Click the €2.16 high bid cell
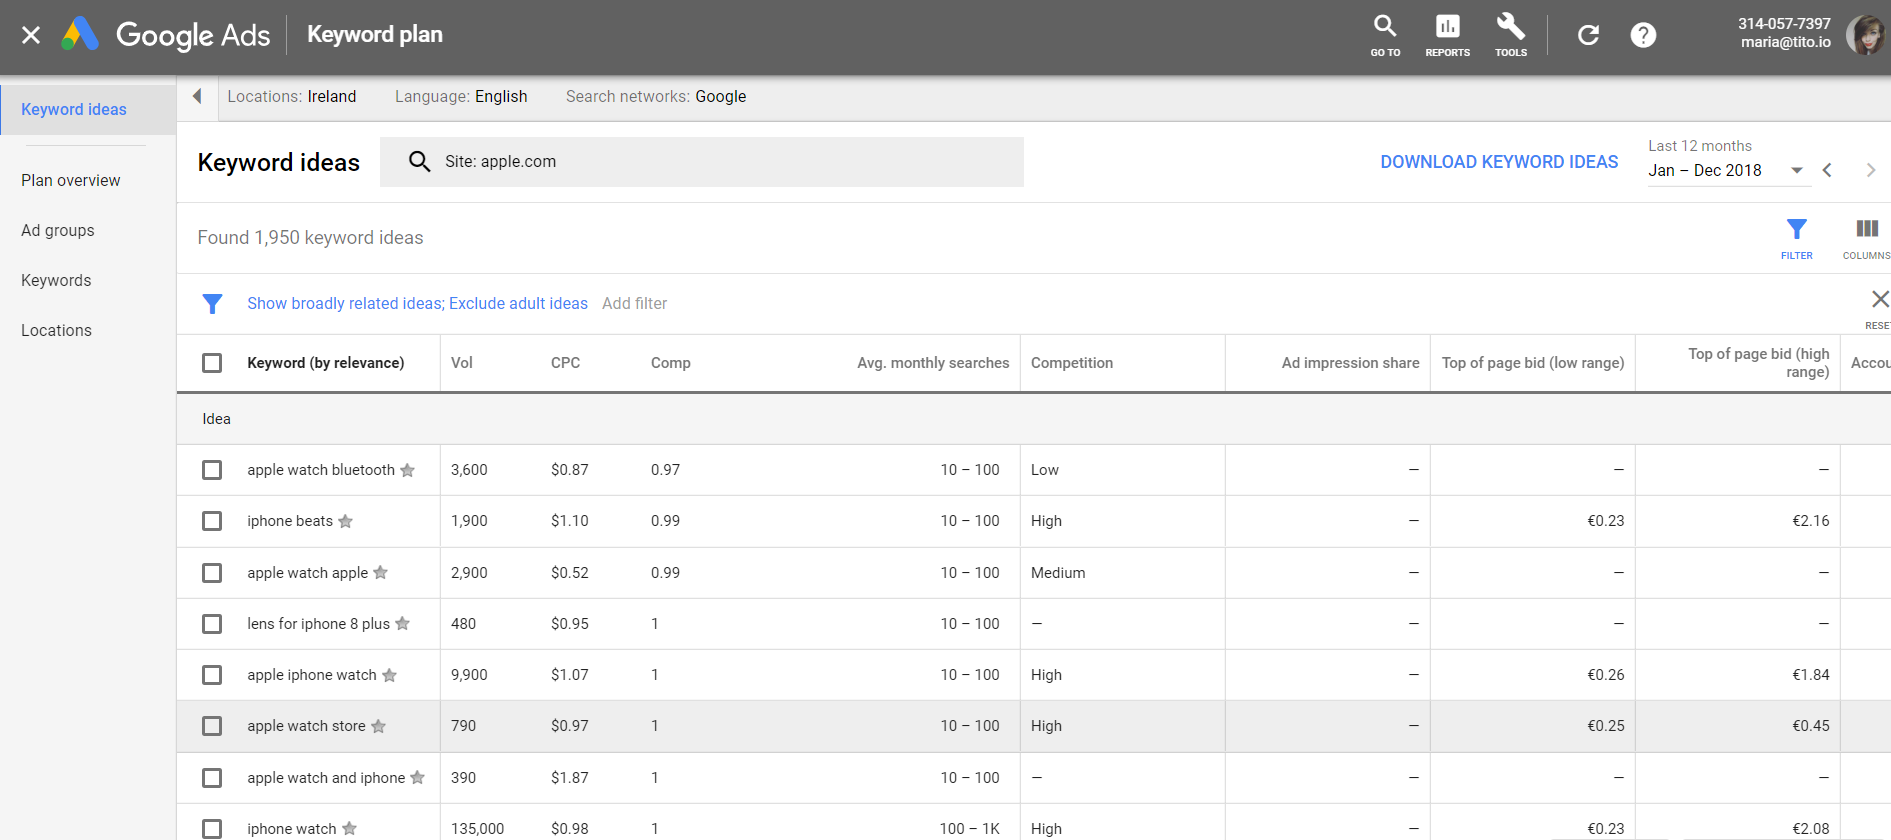Screen dimensions: 1891x840 click(x=1811, y=521)
